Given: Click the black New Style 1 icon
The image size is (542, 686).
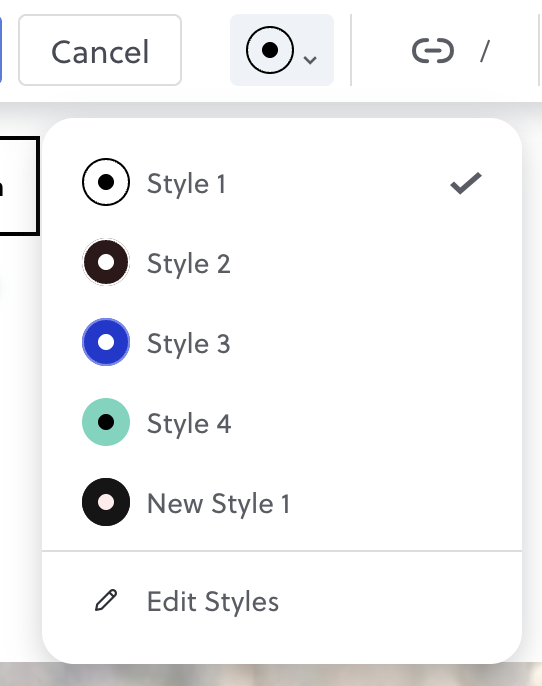Looking at the screenshot, I should pyautogui.click(x=106, y=502).
